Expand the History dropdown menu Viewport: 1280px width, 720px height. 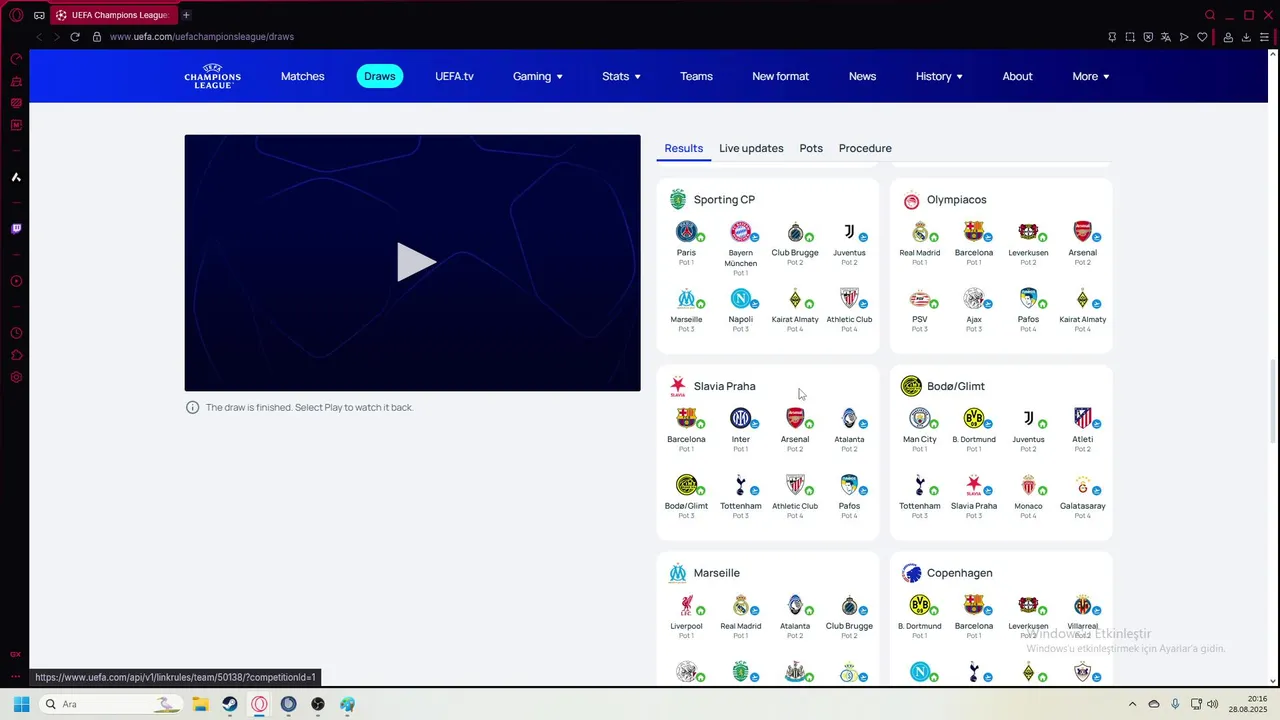[x=939, y=76]
